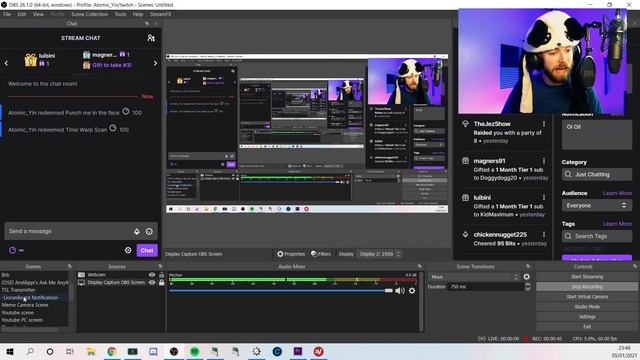Toggle lock on Webcam source
Image resolution: width=640 pixels, height=360 pixels.
pos(161,275)
